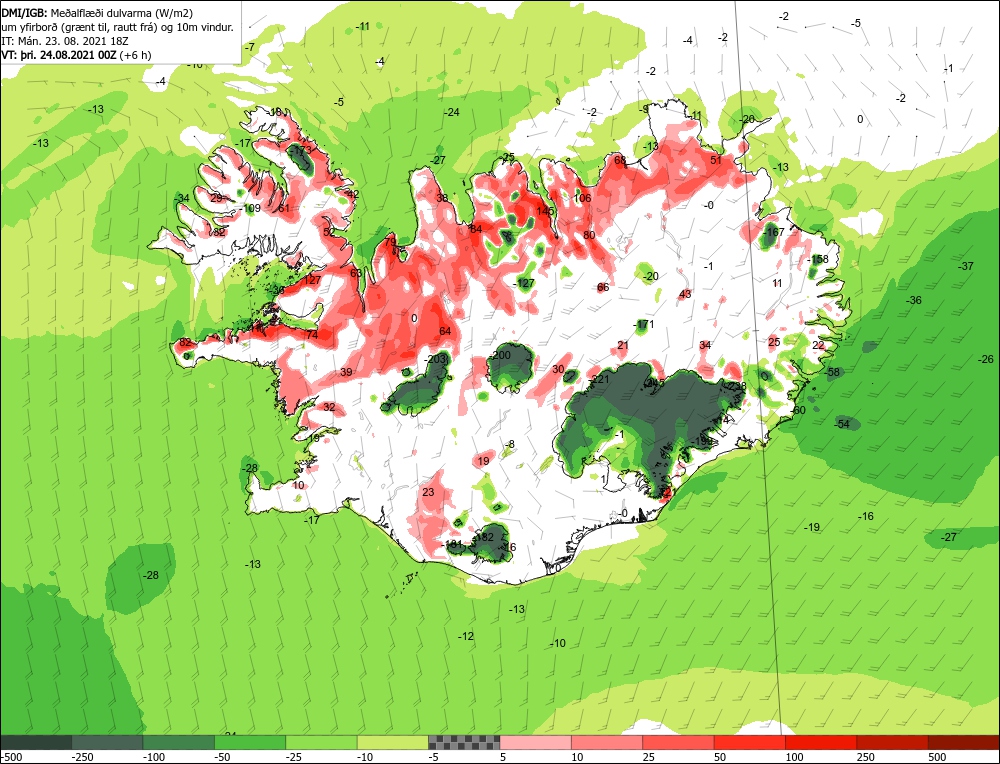The image size is (1000, 764).
Task: Click the map value '23' in the south
Action: pos(428,492)
